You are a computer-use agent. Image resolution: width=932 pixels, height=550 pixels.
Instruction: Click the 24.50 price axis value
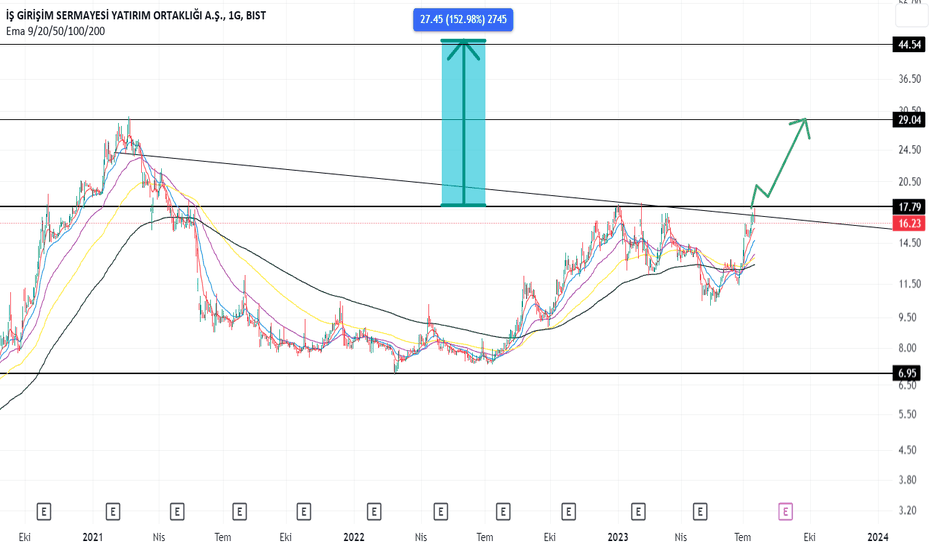[x=910, y=150]
